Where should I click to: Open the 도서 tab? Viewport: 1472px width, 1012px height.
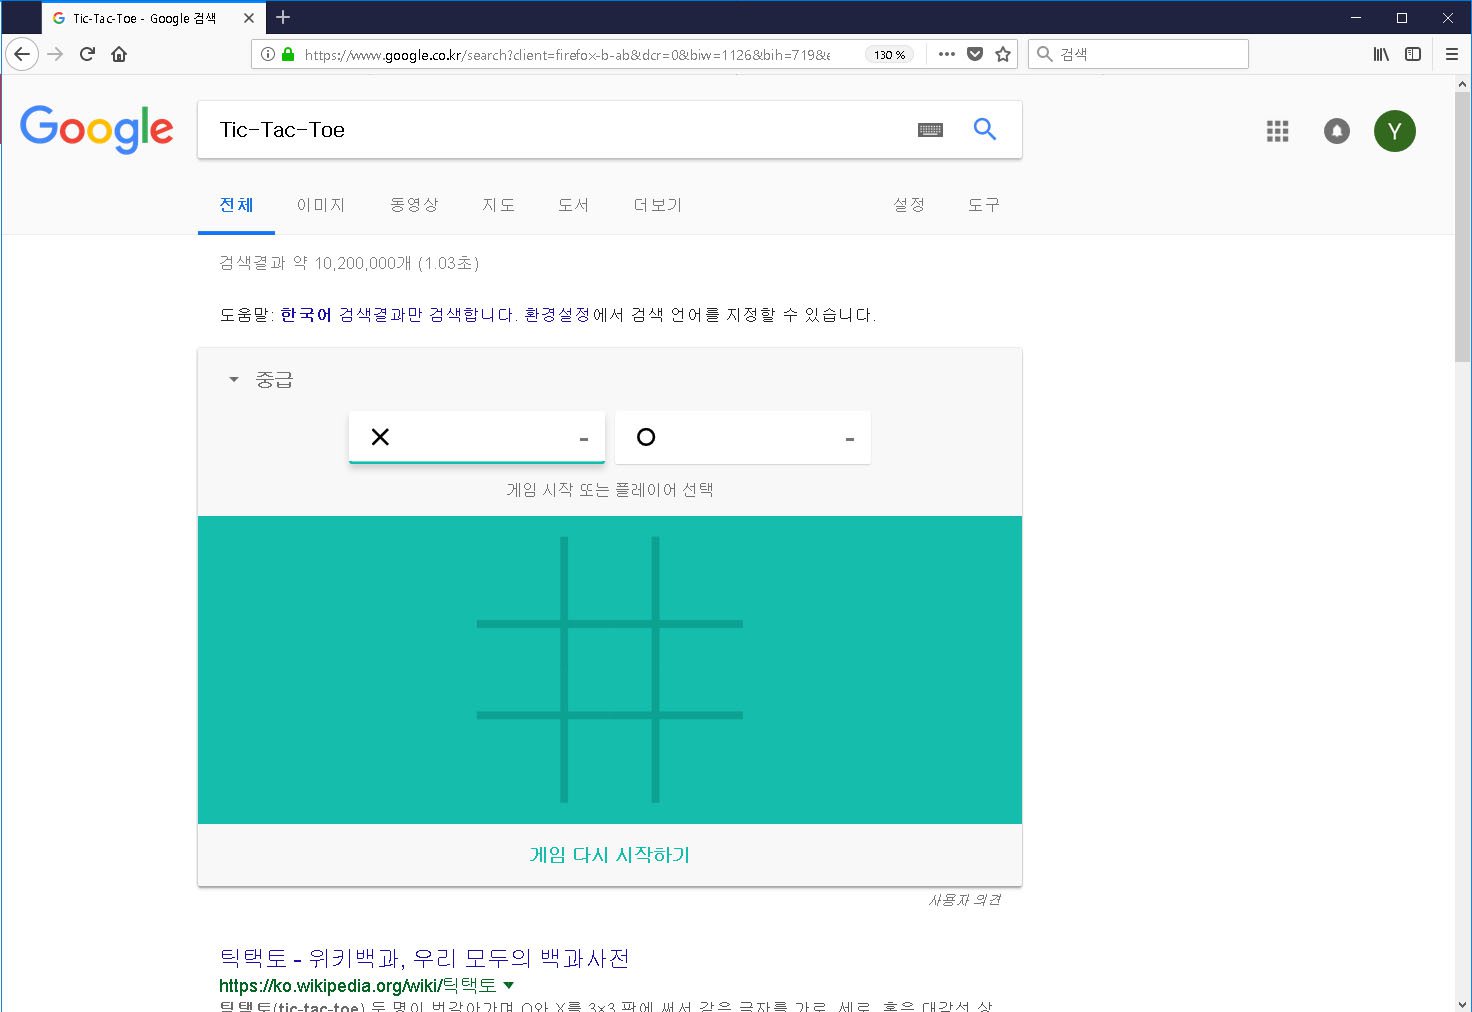[573, 205]
